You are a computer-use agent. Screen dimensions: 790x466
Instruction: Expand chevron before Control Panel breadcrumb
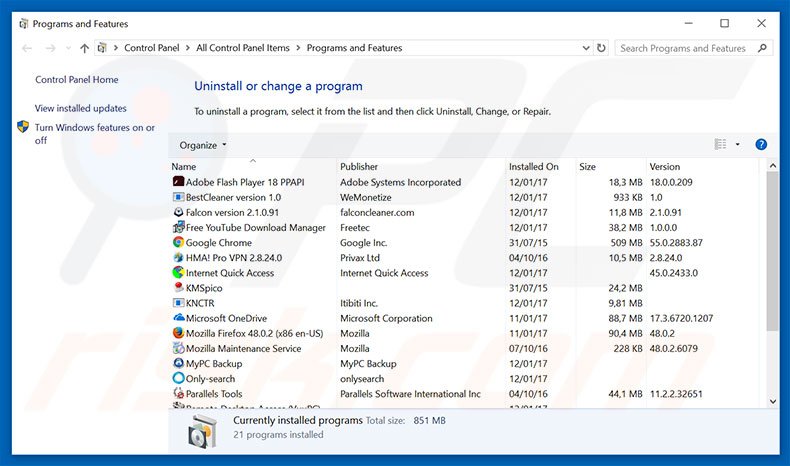click(x=115, y=48)
